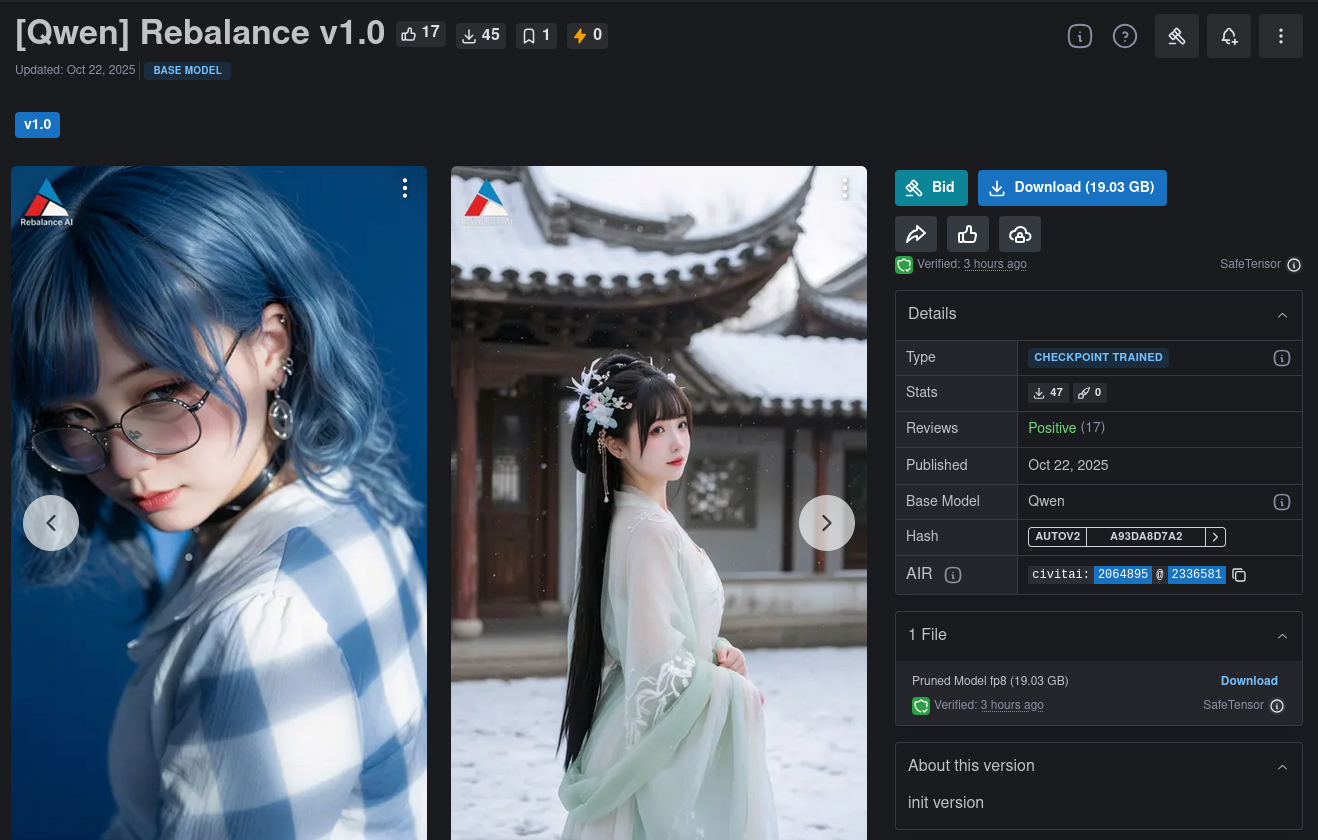This screenshot has width=1318, height=840.
Task: Click the info icon in the Base Model row
Action: 1281,502
